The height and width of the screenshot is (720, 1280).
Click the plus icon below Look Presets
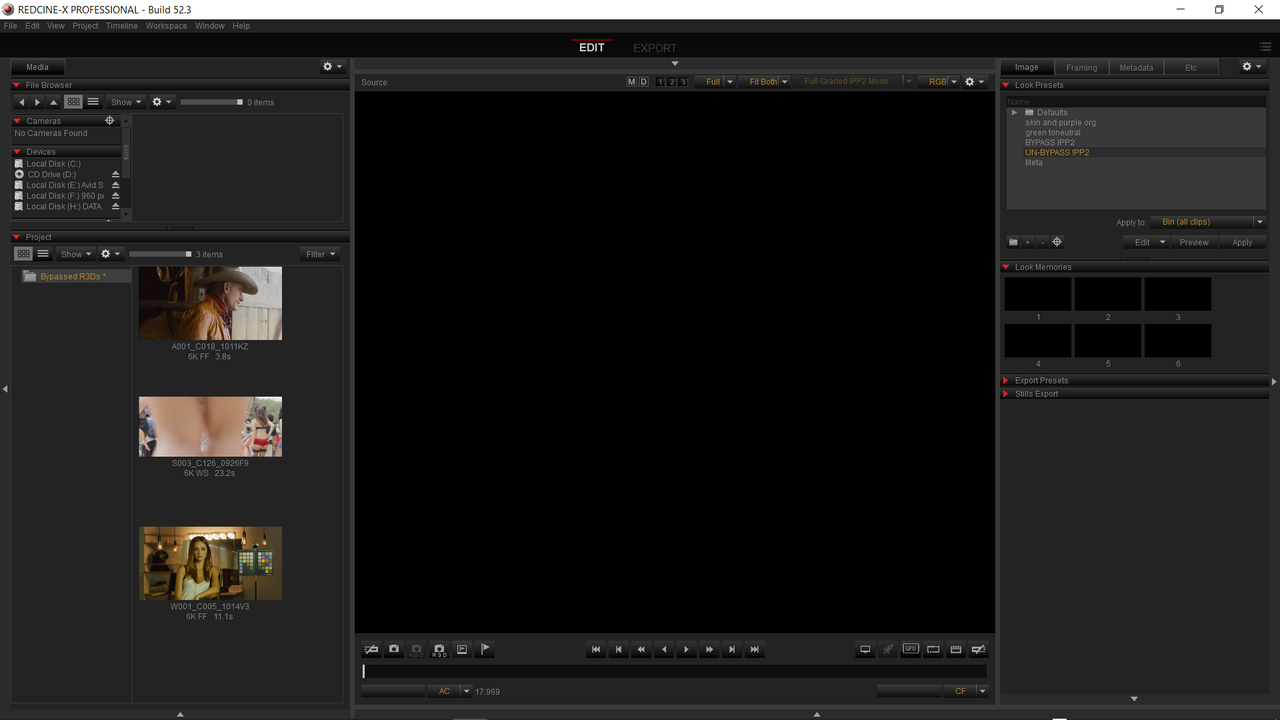point(1027,242)
